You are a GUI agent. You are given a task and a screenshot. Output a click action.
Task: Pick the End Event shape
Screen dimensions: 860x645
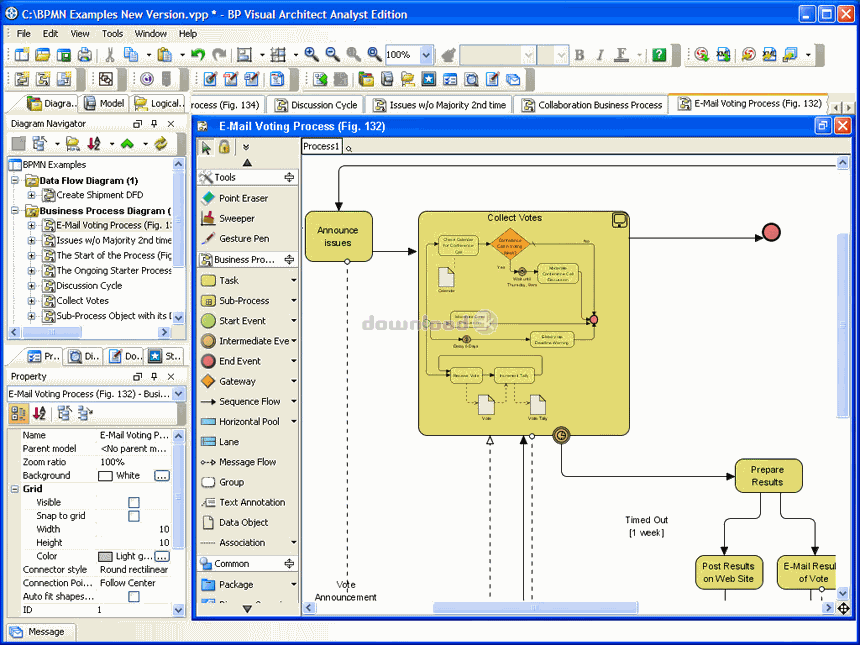point(240,361)
